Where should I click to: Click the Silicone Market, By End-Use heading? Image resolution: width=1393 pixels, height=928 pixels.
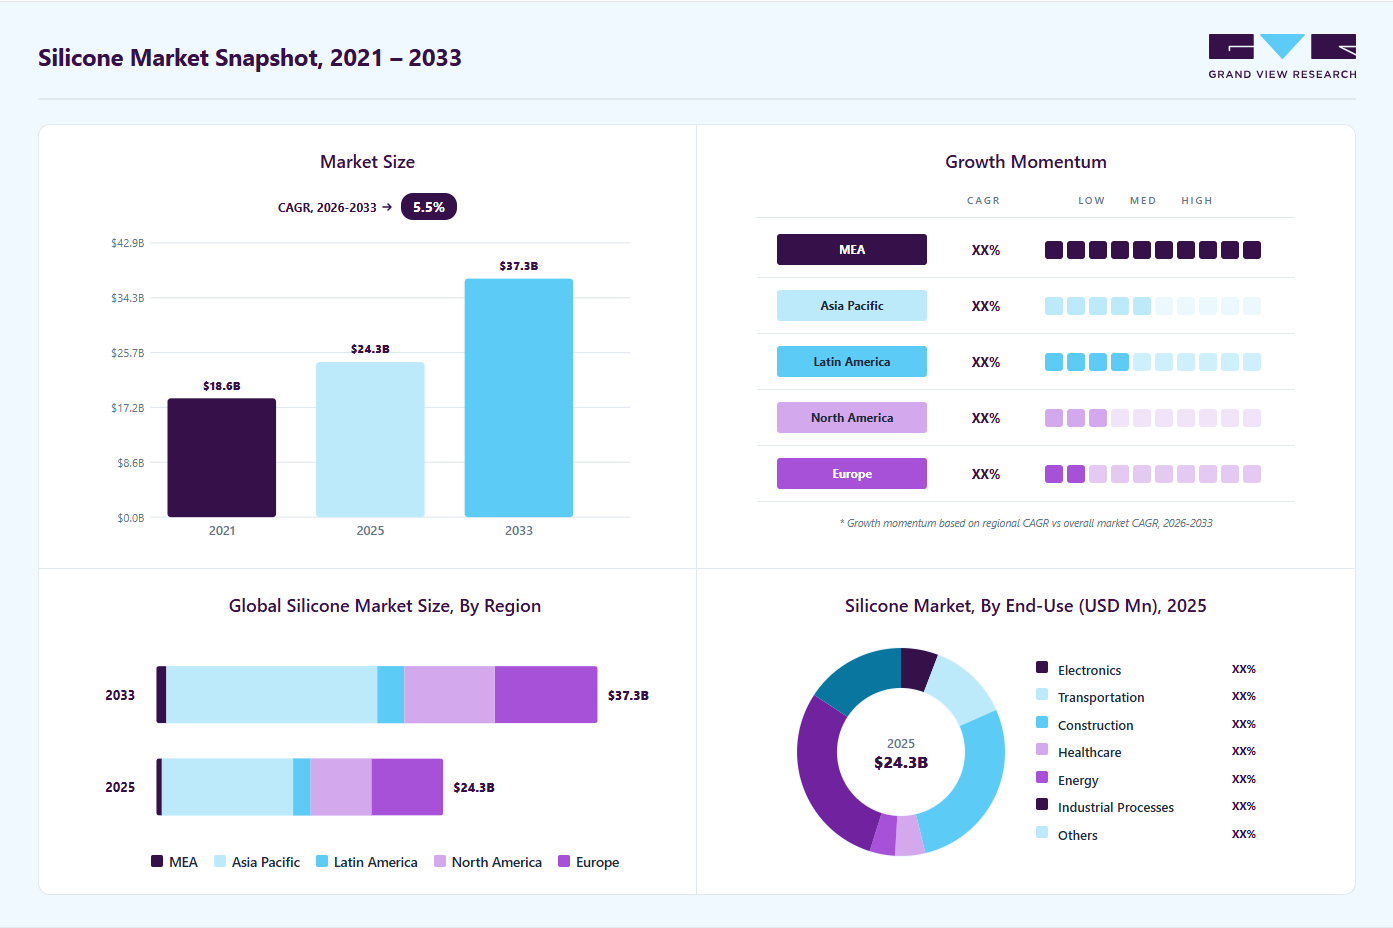(x=1026, y=606)
